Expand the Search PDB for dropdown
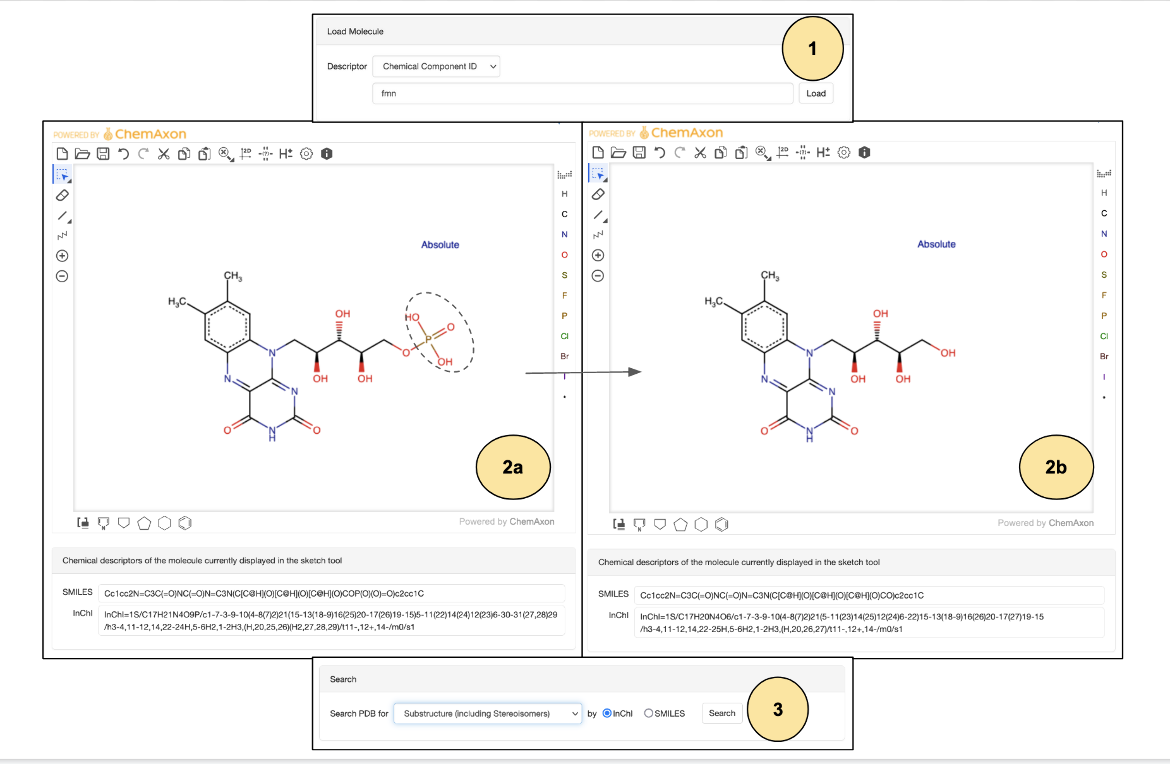Screen dimensions: 1170x764 point(487,713)
